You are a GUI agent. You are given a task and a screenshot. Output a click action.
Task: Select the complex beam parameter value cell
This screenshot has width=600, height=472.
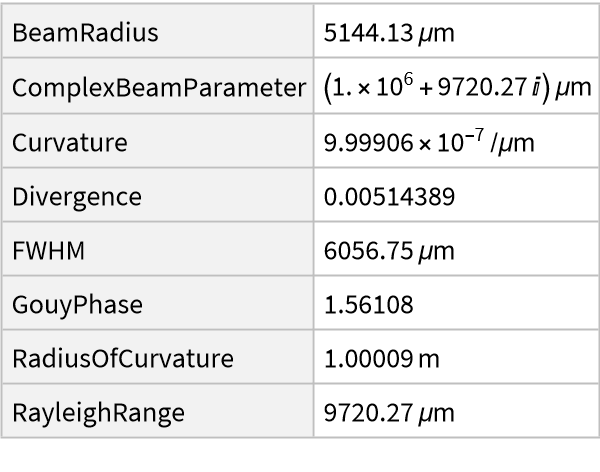(x=458, y=87)
